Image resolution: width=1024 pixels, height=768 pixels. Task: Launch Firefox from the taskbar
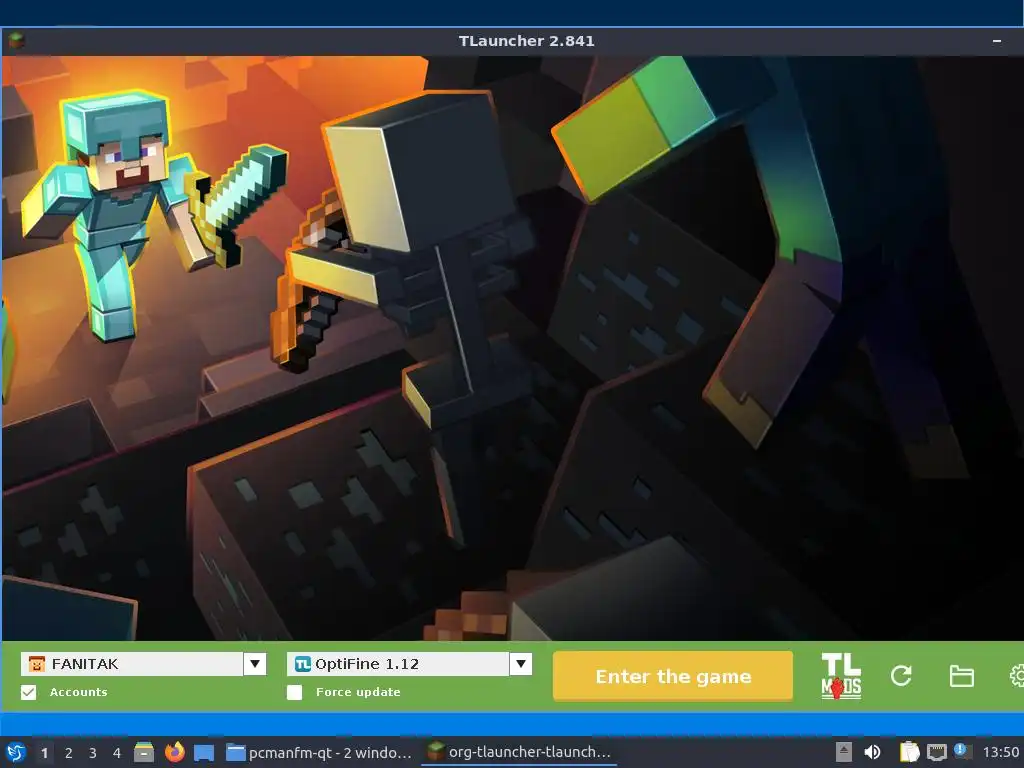(x=174, y=752)
